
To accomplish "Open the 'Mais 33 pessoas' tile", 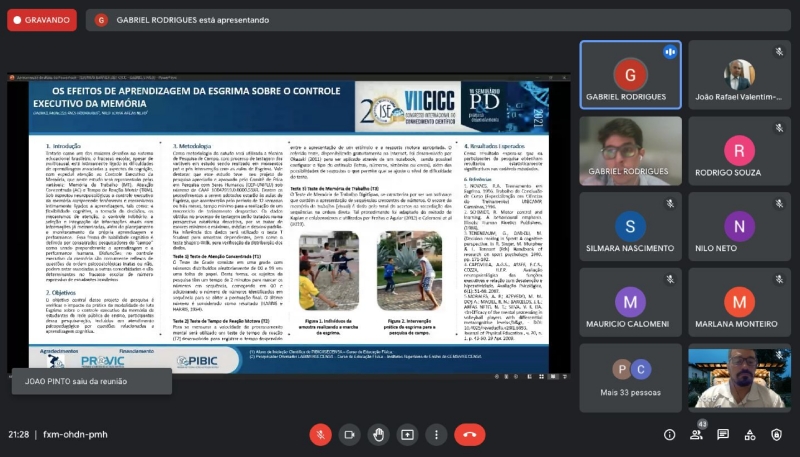I will 630,378.
